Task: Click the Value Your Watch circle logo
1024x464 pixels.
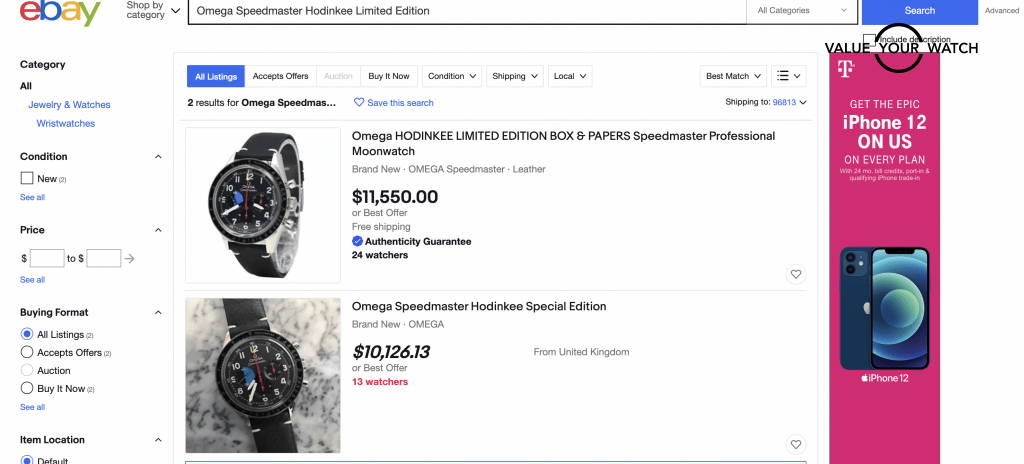Action: pyautogui.click(x=897, y=47)
